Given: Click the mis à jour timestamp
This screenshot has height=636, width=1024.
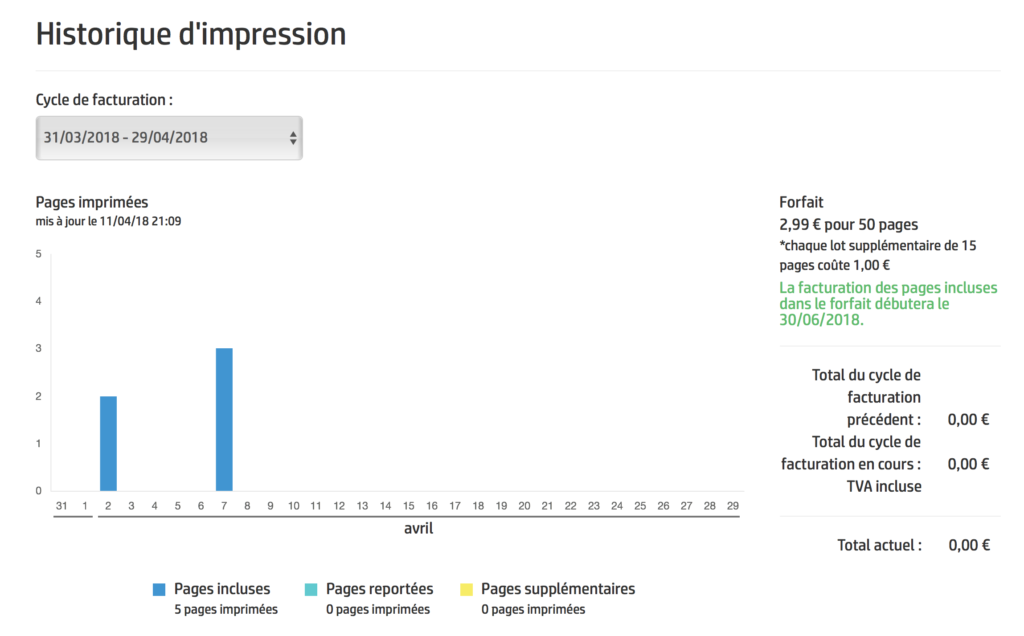Looking at the screenshot, I should pyautogui.click(x=108, y=221).
